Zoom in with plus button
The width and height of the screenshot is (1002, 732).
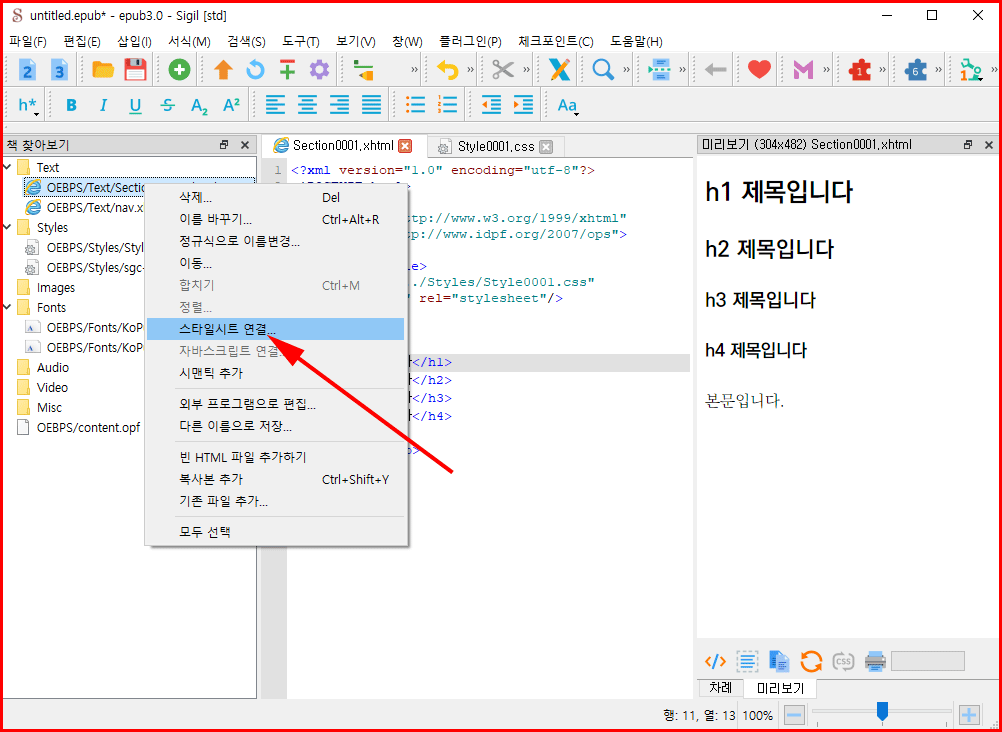969,715
